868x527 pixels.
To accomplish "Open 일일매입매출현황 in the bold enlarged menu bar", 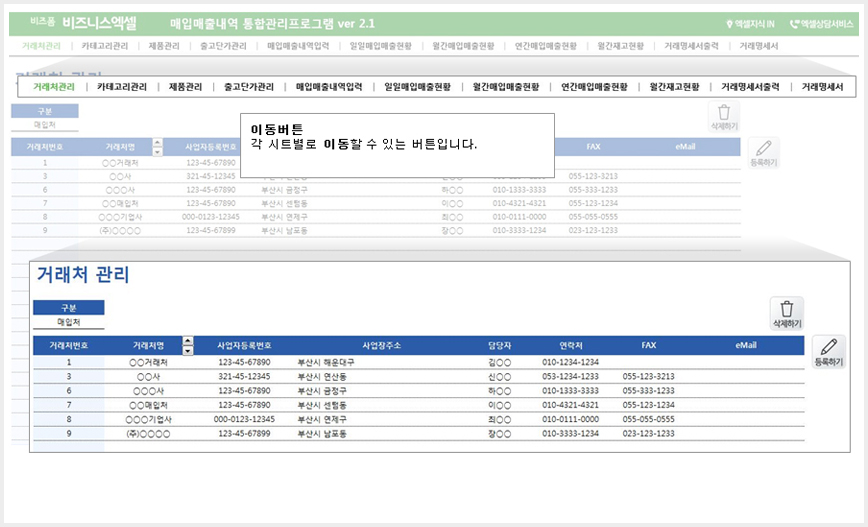I will [417, 87].
